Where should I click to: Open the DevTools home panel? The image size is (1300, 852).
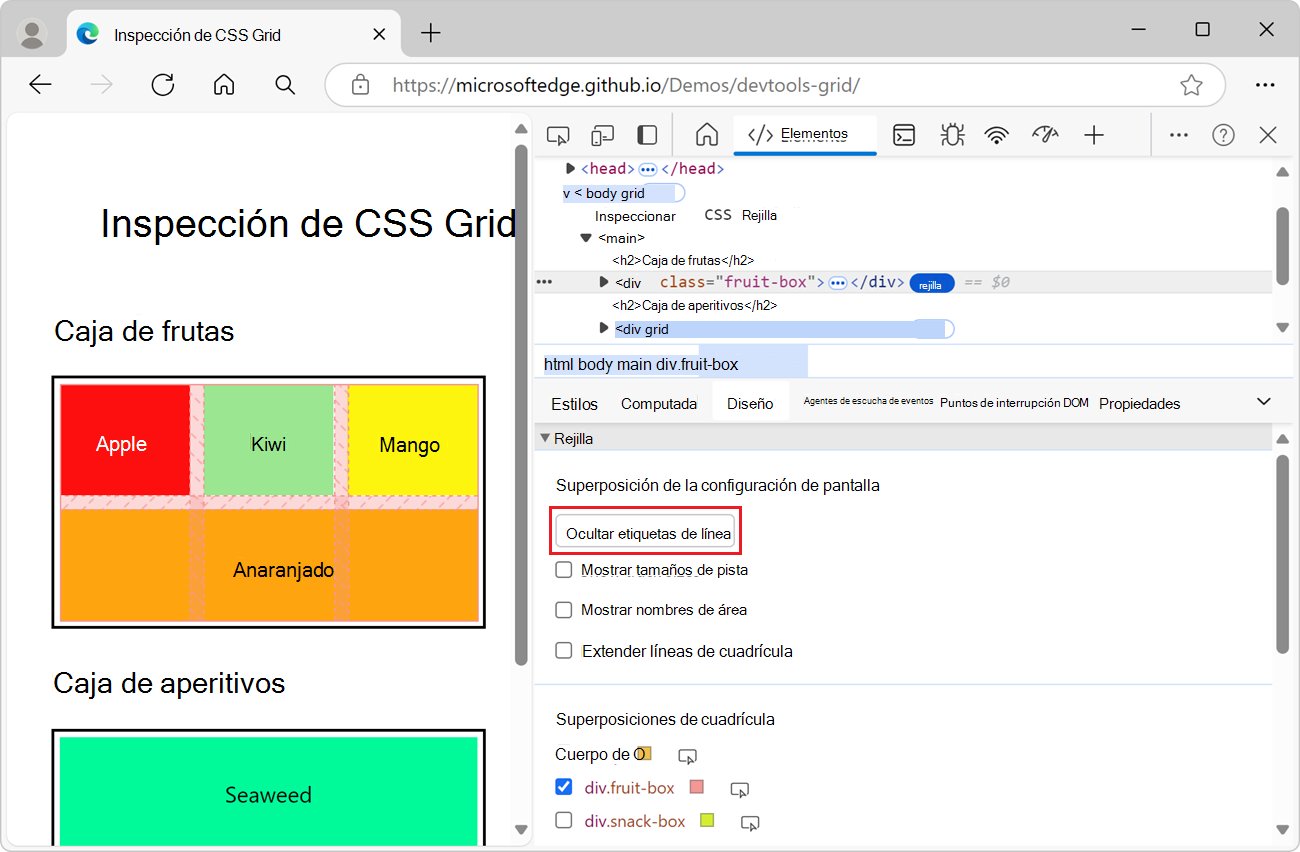(706, 134)
